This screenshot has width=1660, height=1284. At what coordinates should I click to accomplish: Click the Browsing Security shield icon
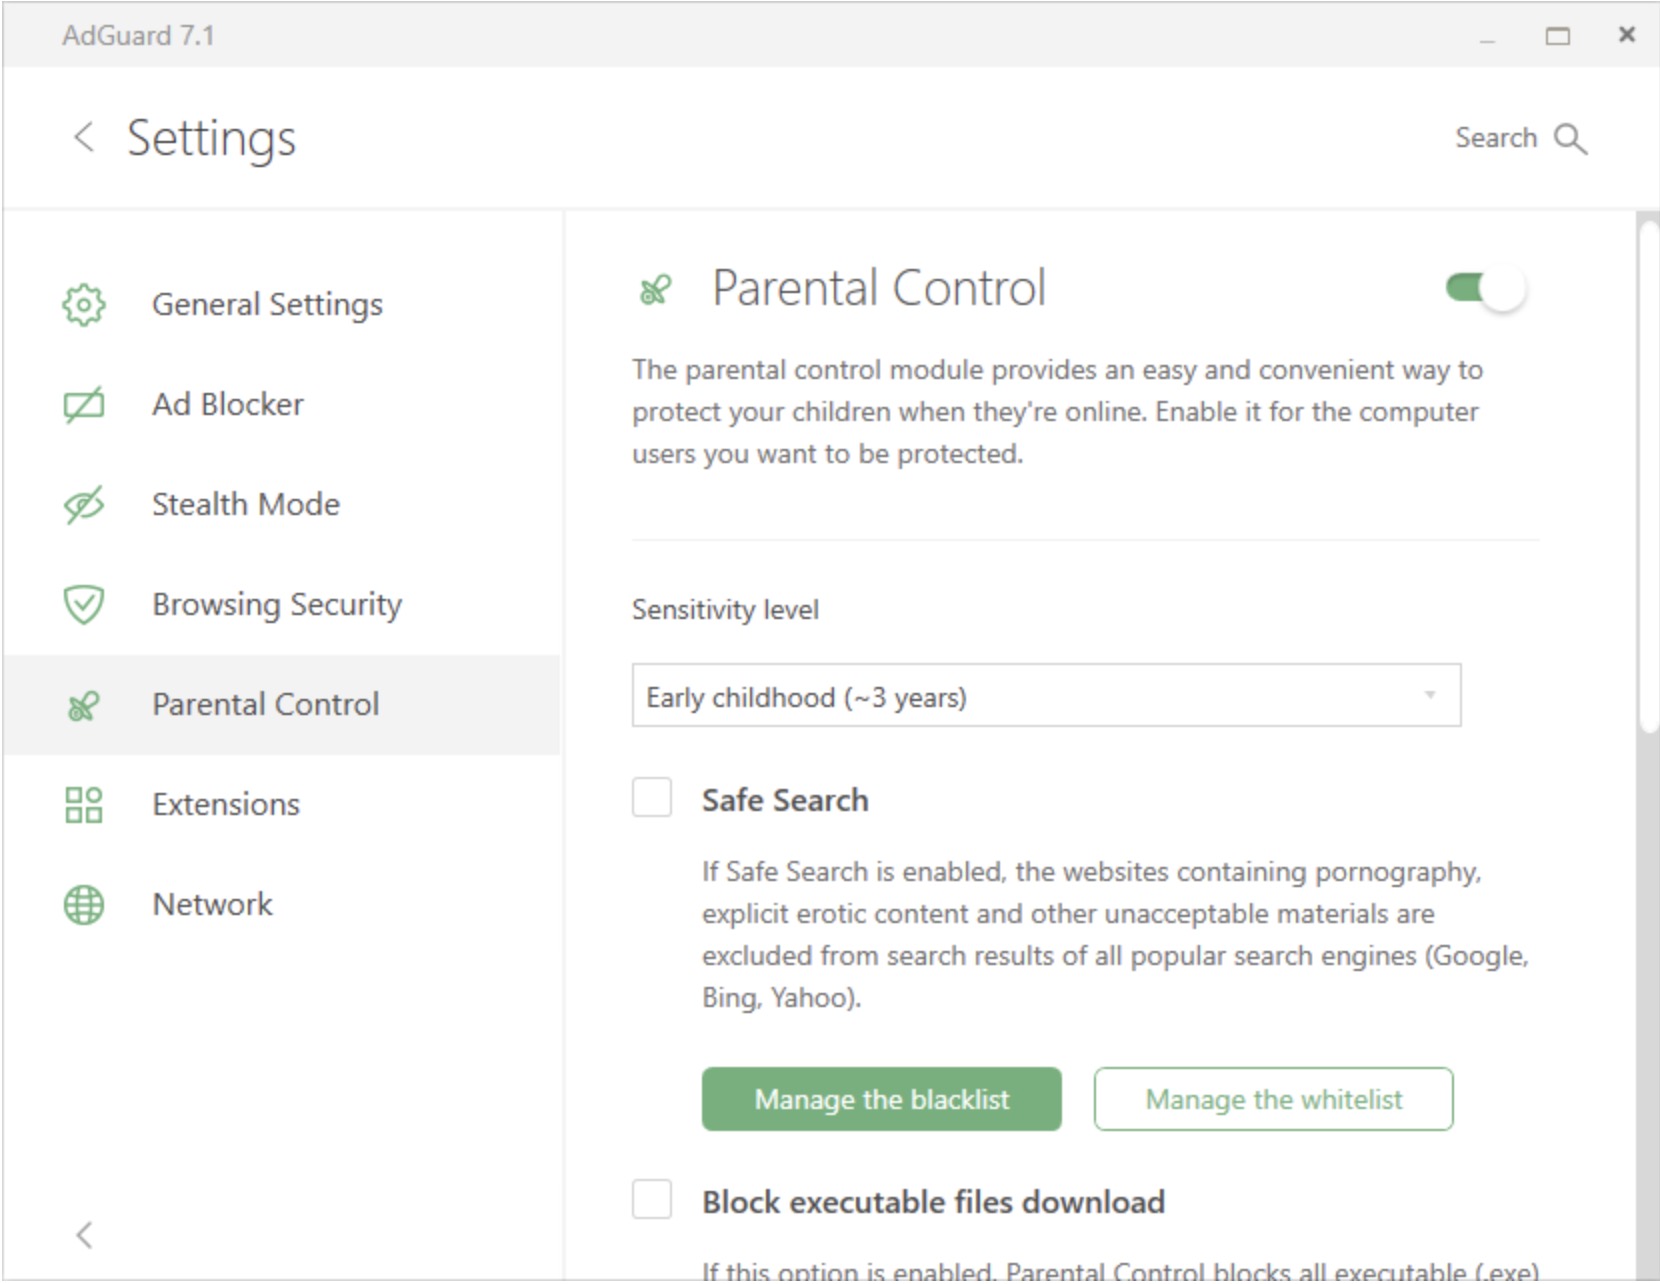[x=84, y=604]
